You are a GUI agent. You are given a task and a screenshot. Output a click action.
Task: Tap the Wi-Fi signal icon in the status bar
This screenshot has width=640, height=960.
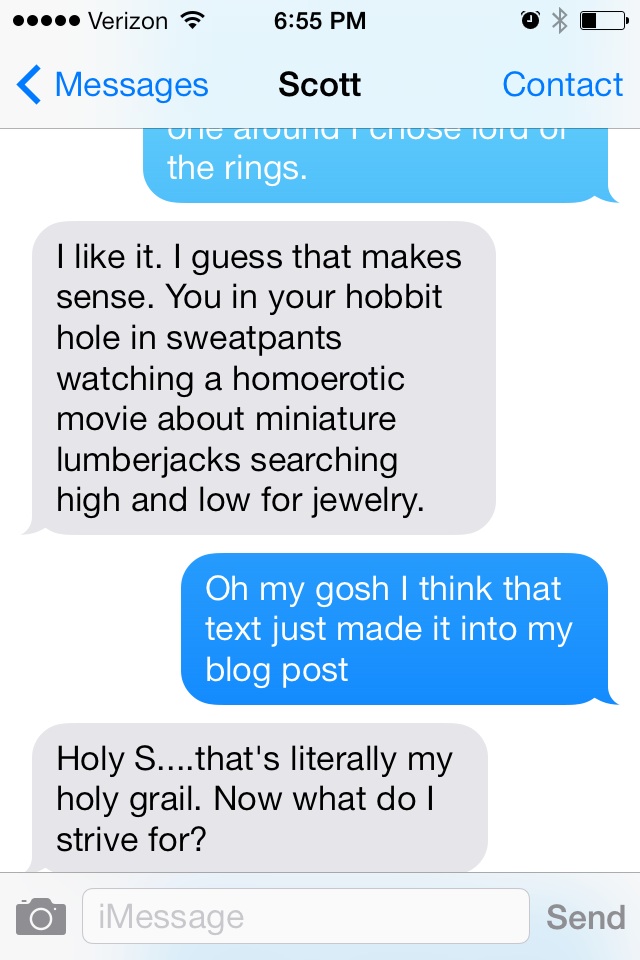click(x=192, y=21)
